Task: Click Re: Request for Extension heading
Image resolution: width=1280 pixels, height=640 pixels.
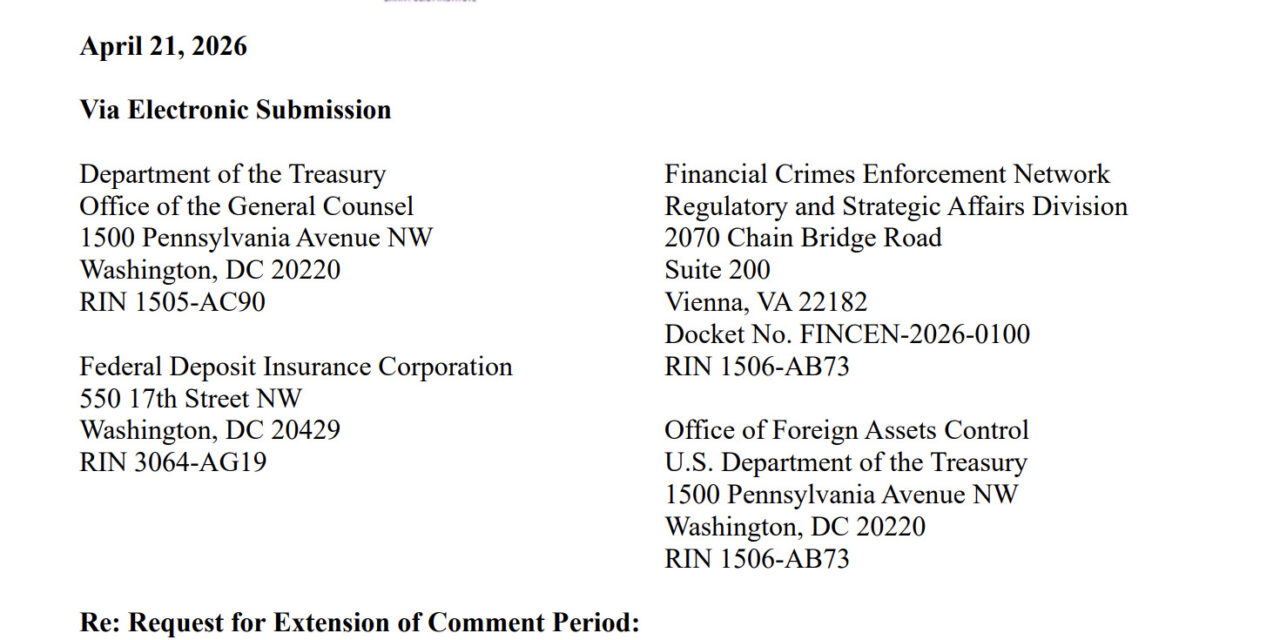Action: click(359, 622)
